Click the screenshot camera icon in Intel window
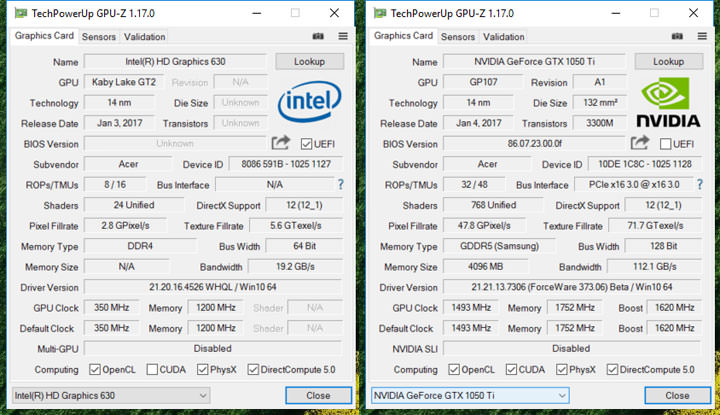Screen dimensions: 720x415 [318, 37]
